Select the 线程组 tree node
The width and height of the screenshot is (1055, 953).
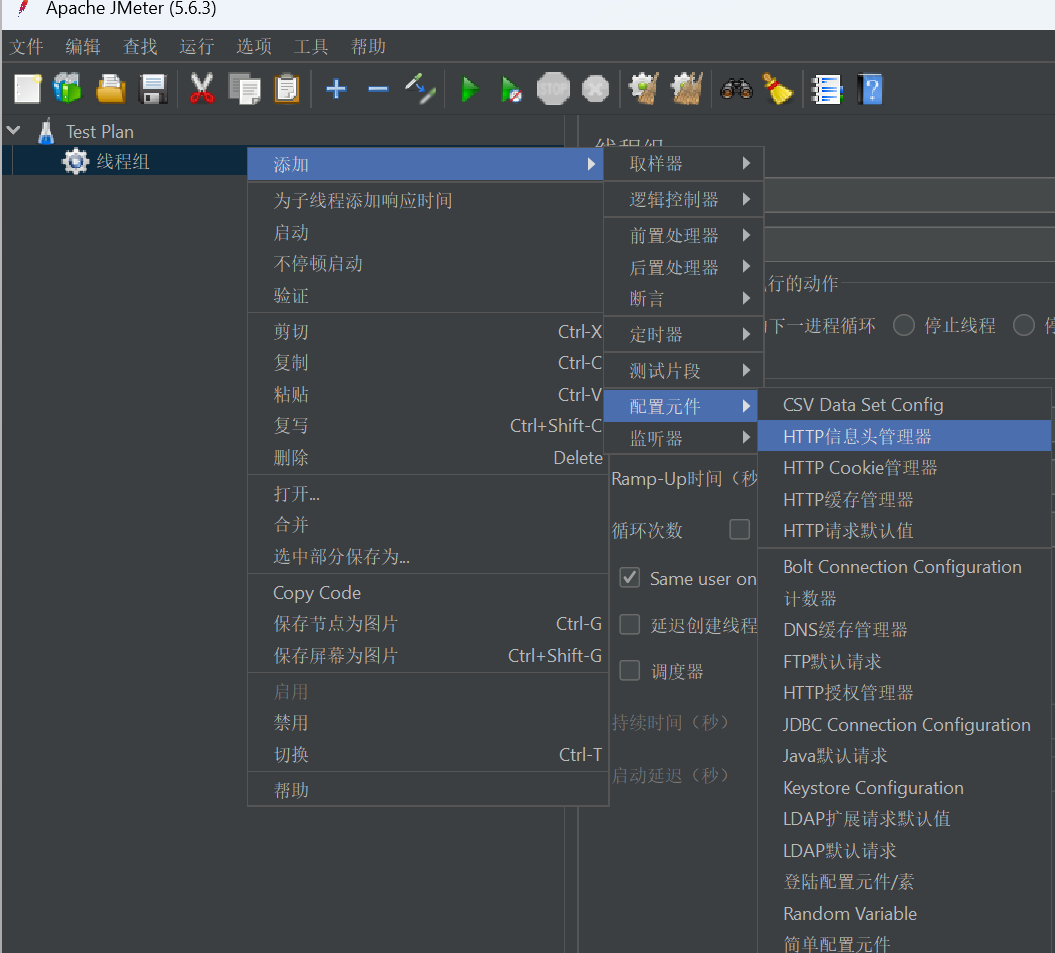(123, 162)
